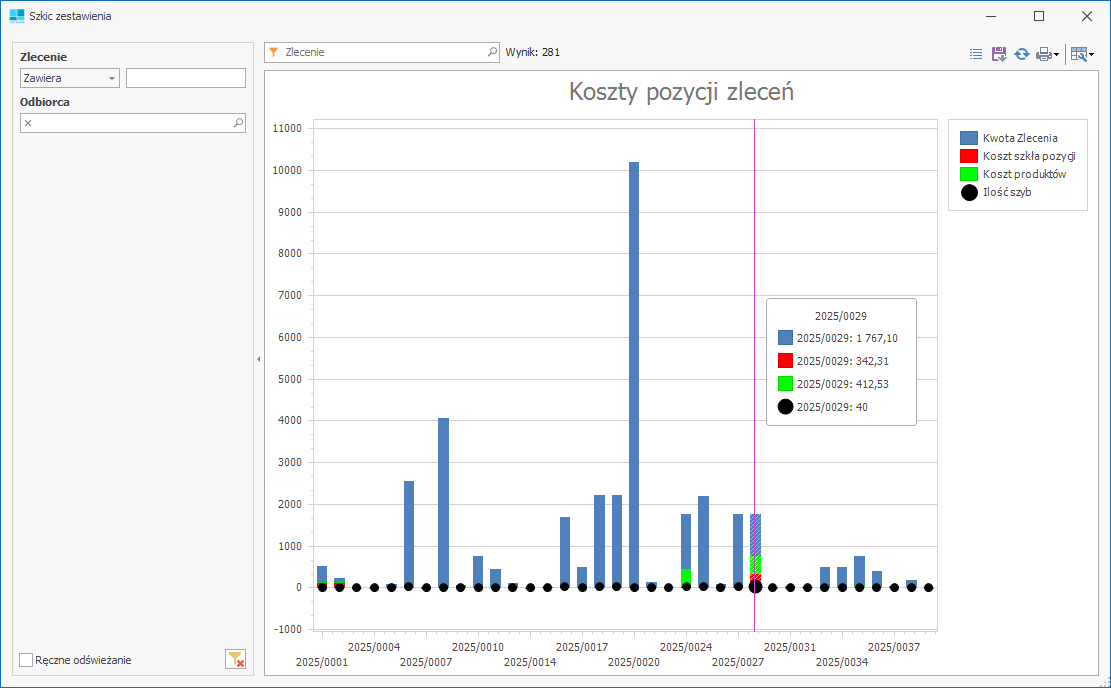The width and height of the screenshot is (1111, 688).
Task: Expand the table settings dropdown arrow
Action: click(x=1091, y=55)
